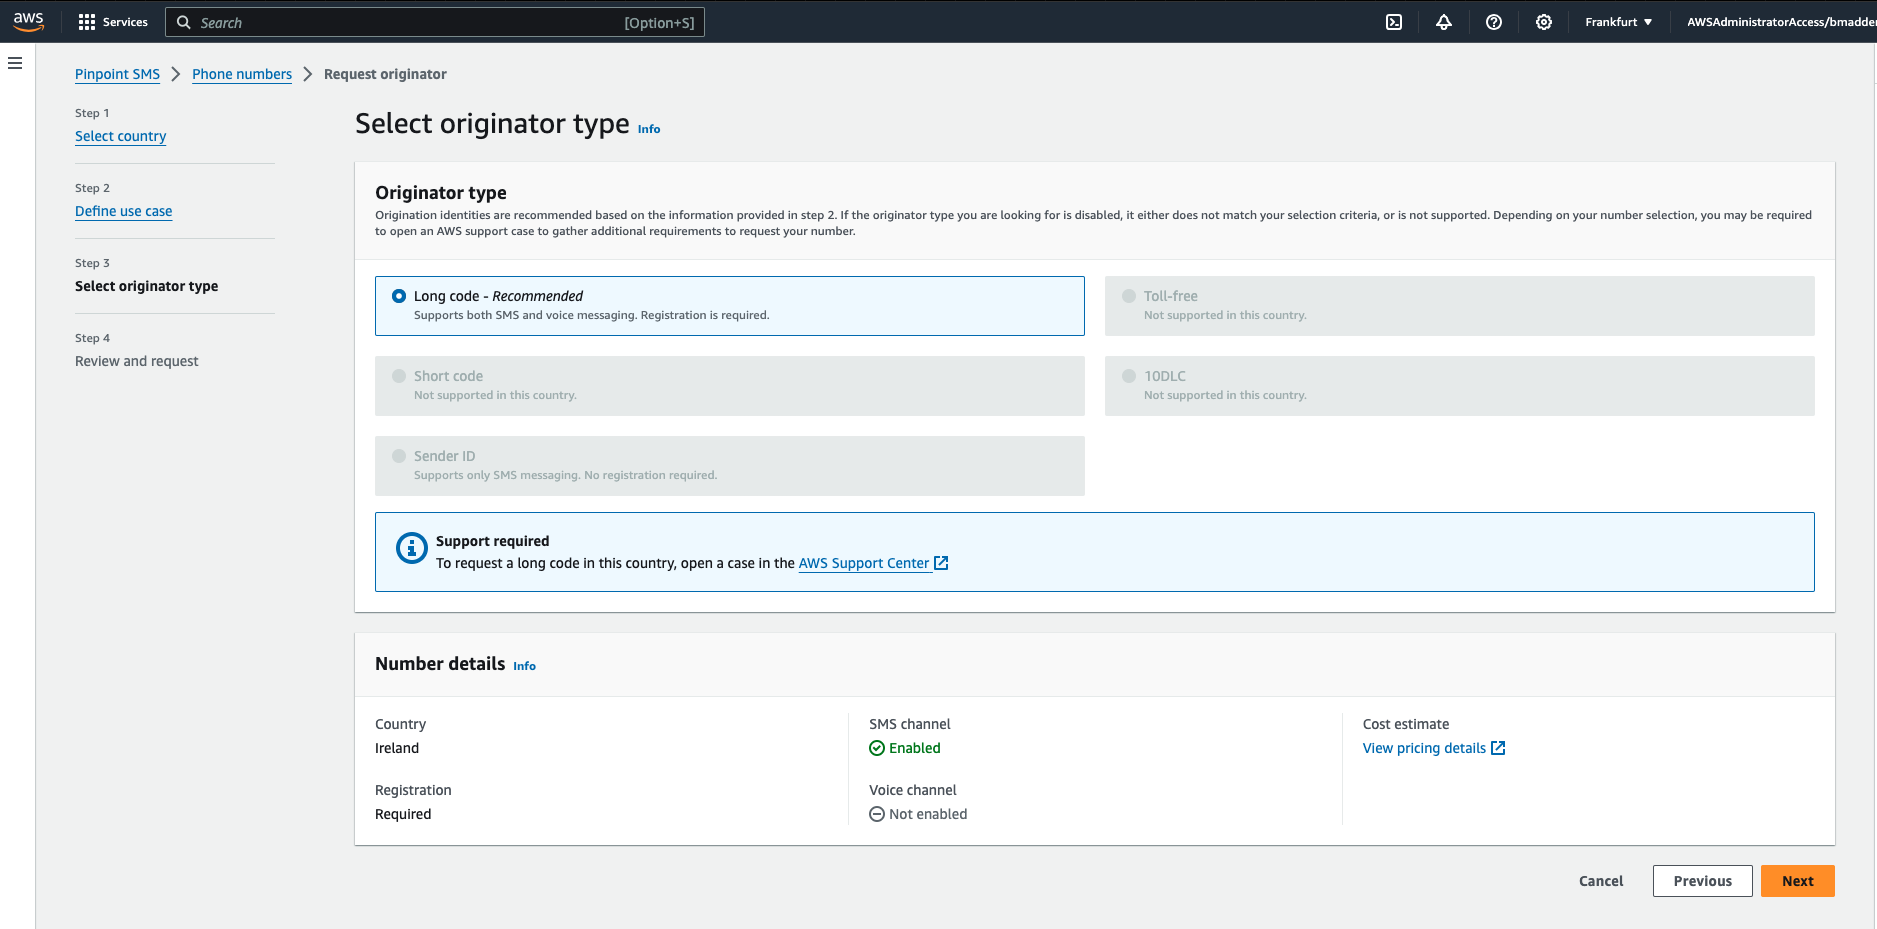
Task: Select the Short code radio option
Action: coord(399,376)
